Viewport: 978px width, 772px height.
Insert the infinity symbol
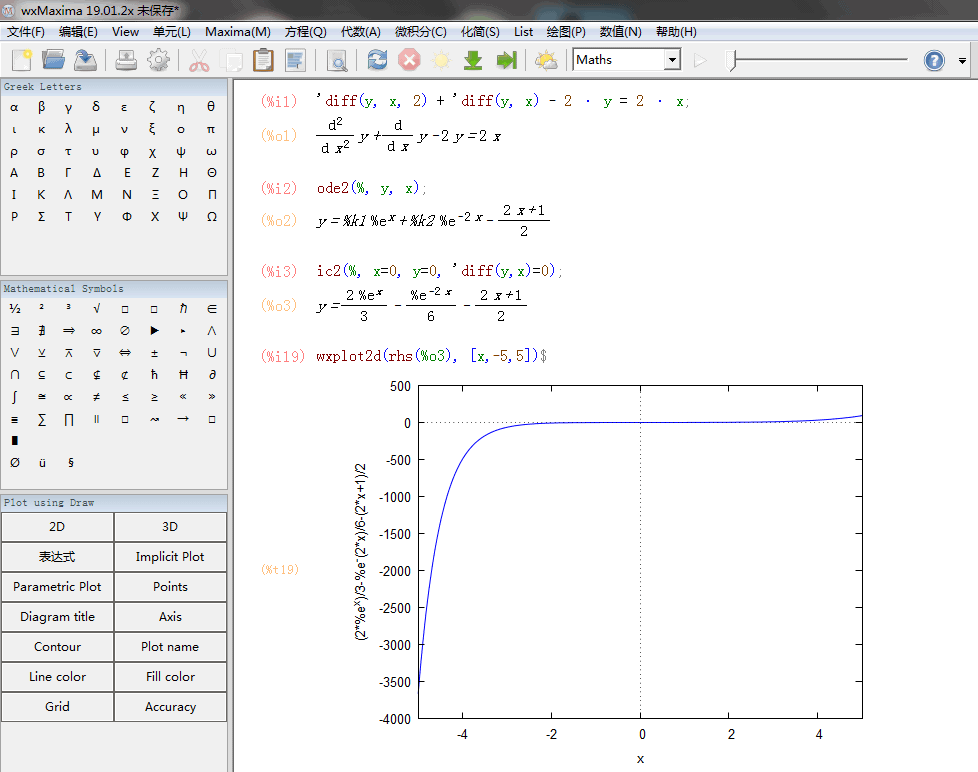coord(96,331)
